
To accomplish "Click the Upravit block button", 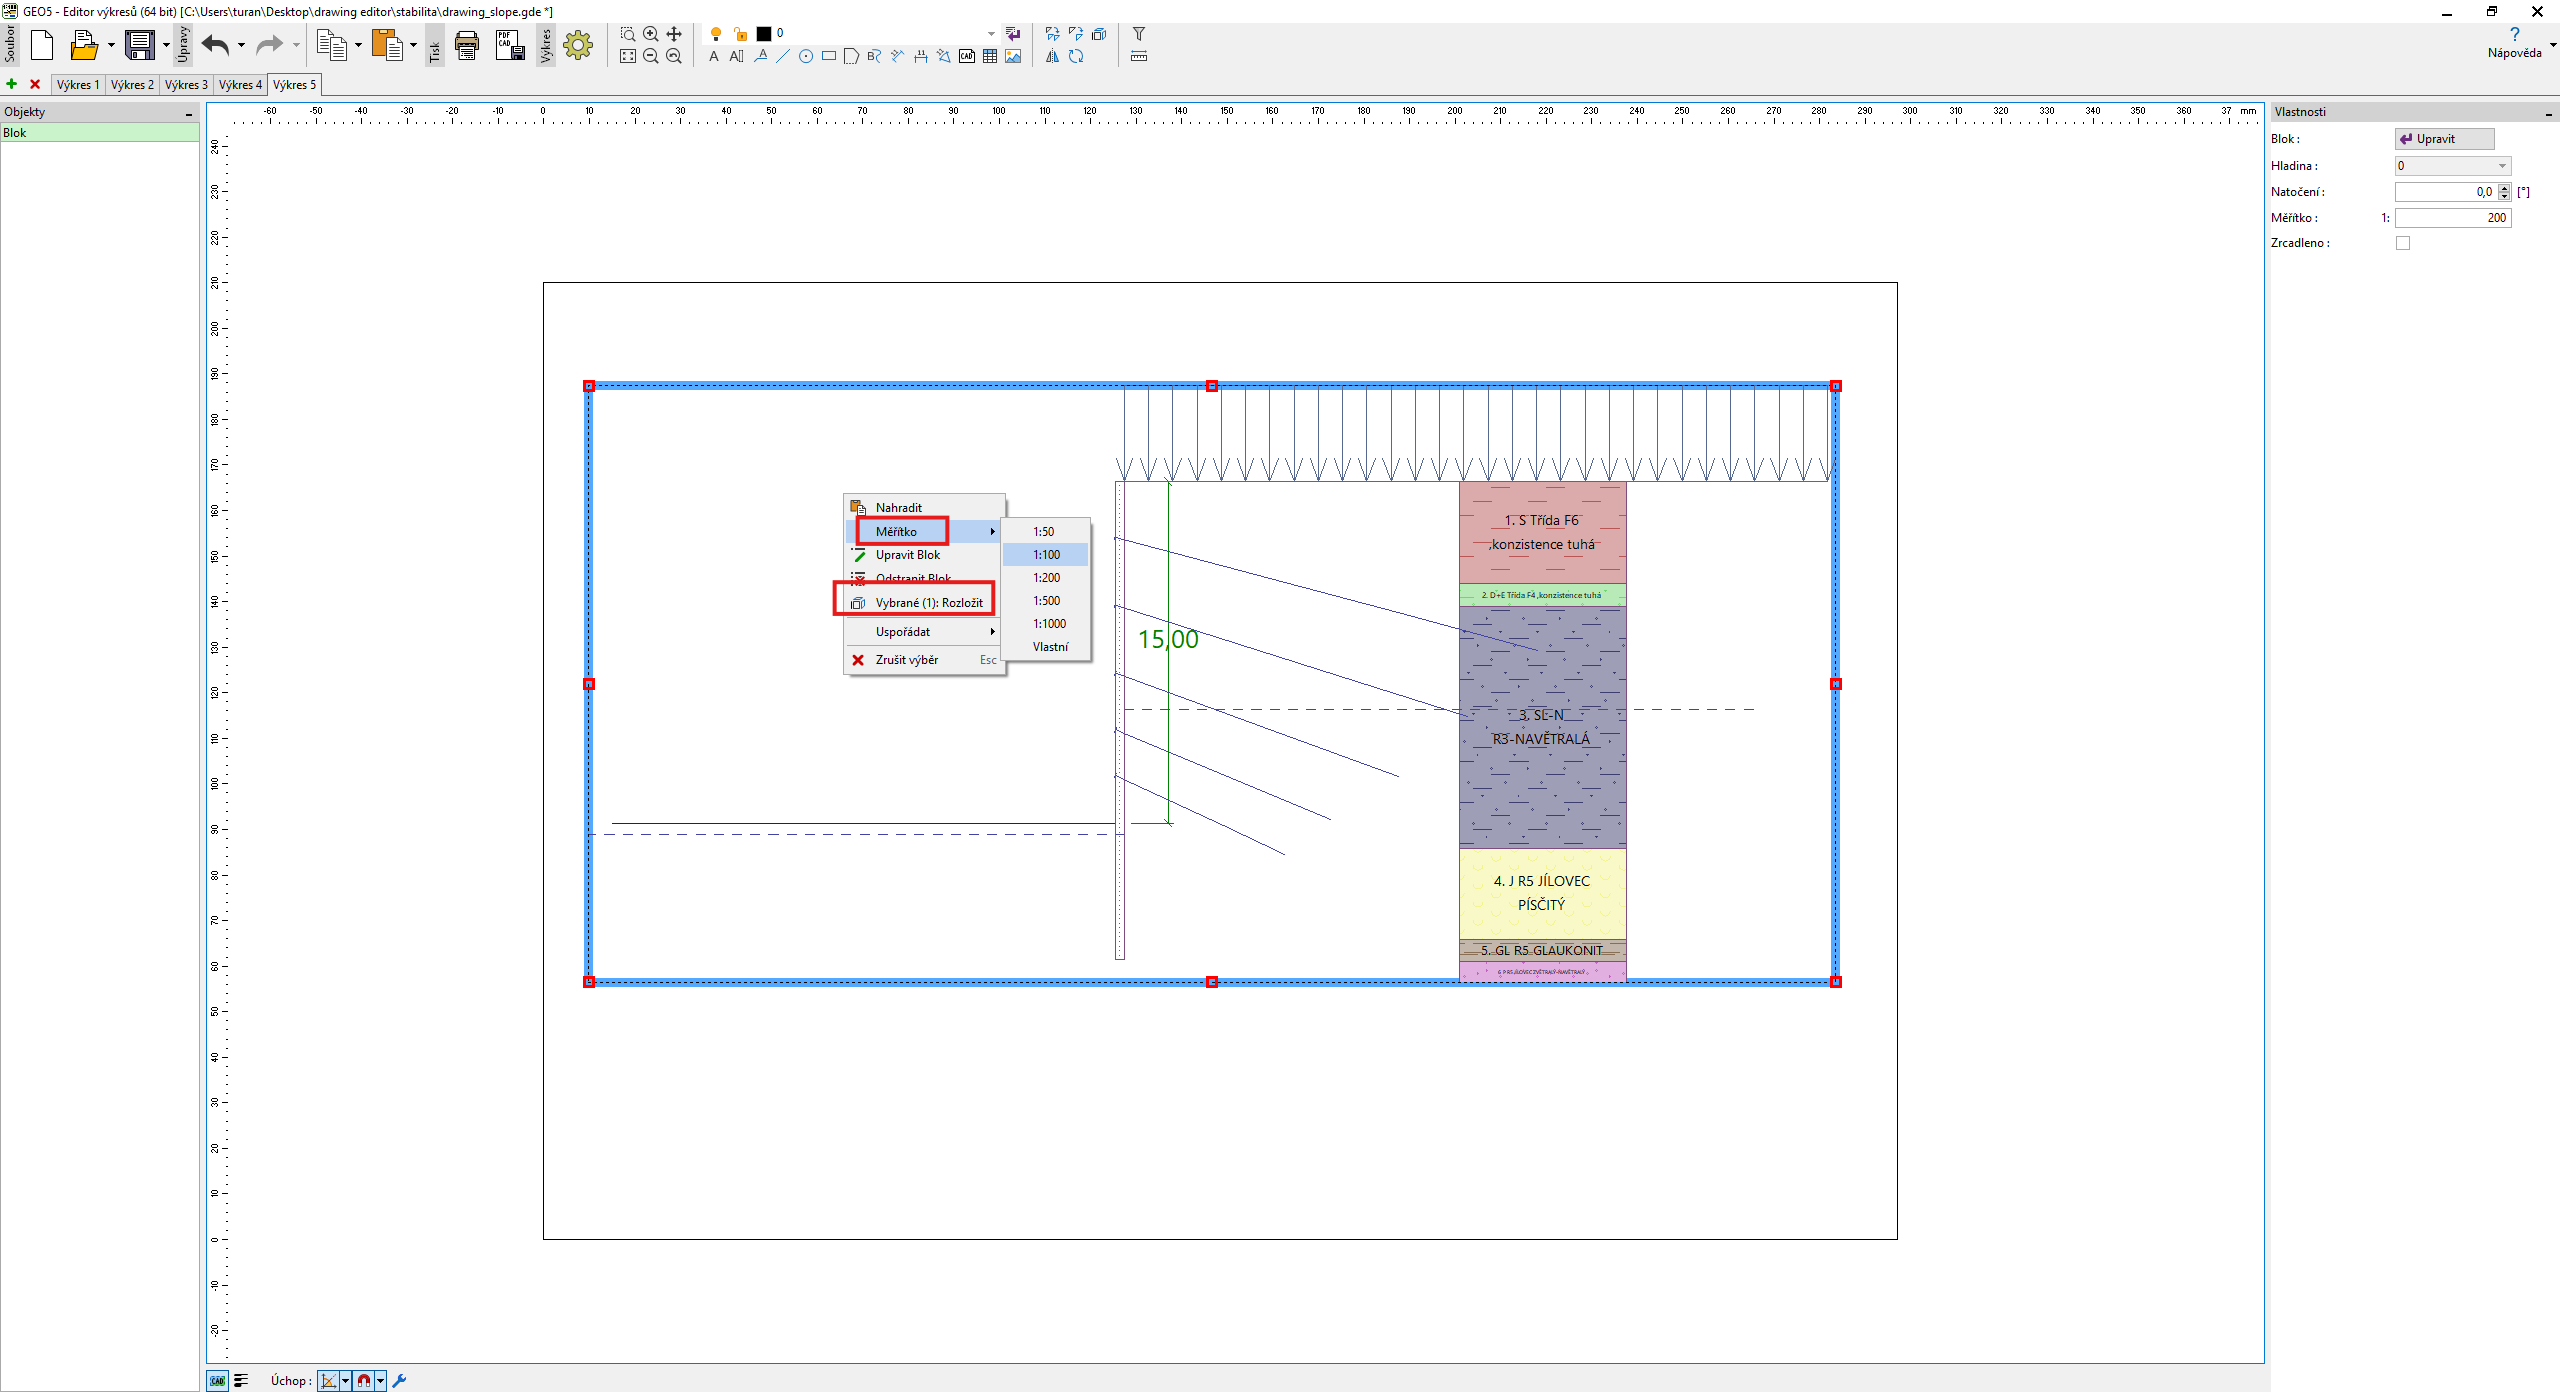I will (2444, 139).
